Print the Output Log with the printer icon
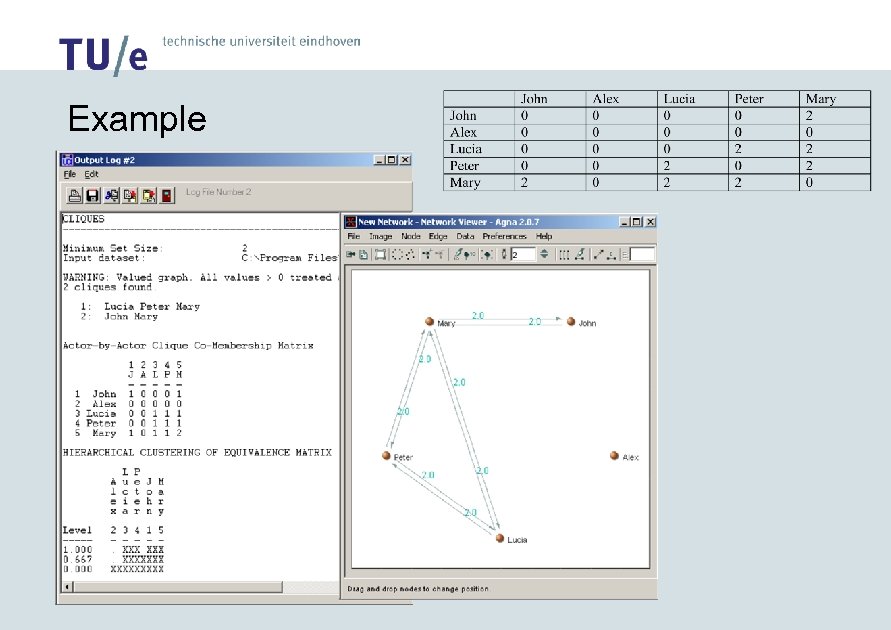This screenshot has width=891, height=630. [x=74, y=196]
